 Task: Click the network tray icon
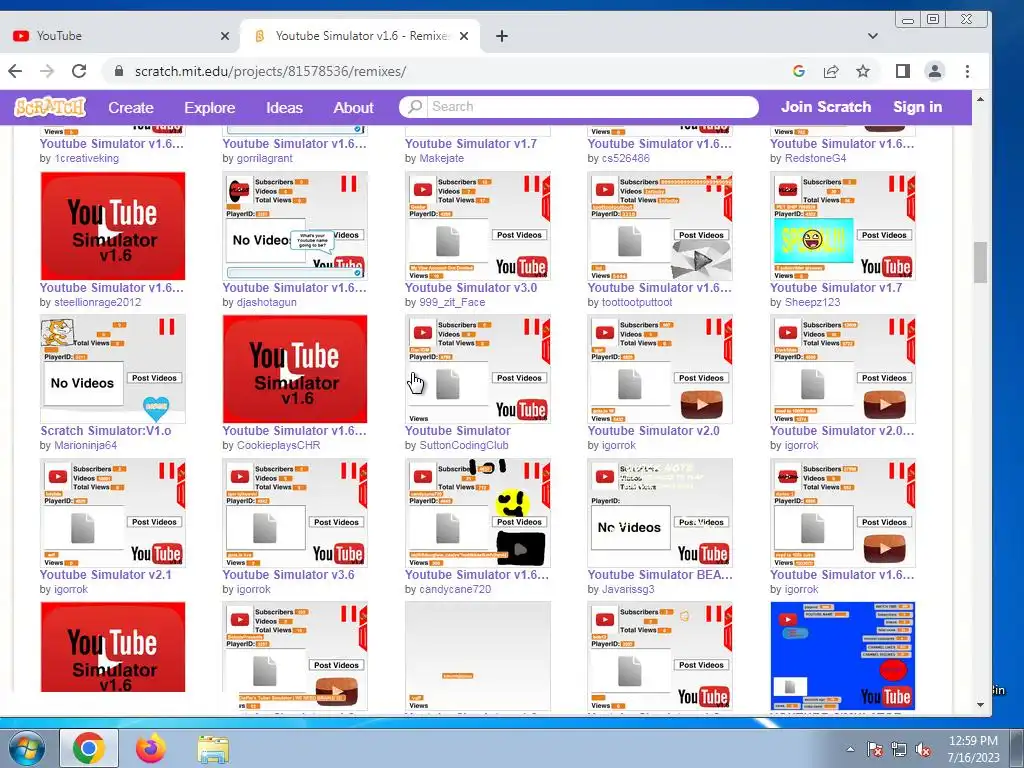(x=899, y=750)
